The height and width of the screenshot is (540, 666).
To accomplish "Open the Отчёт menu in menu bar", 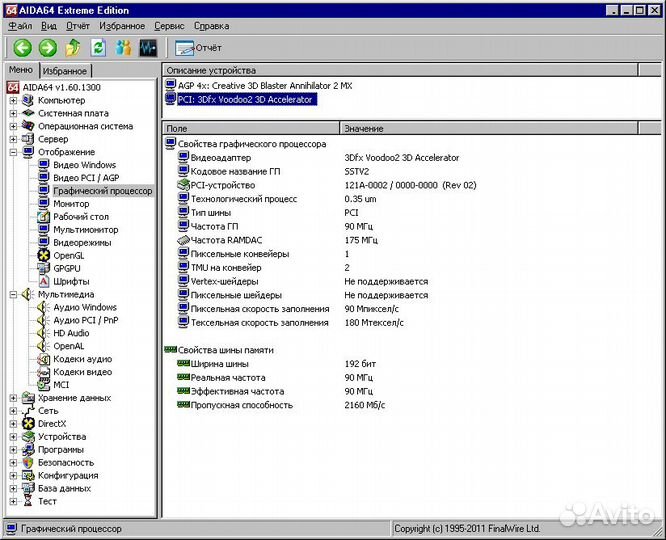I will (78, 26).
